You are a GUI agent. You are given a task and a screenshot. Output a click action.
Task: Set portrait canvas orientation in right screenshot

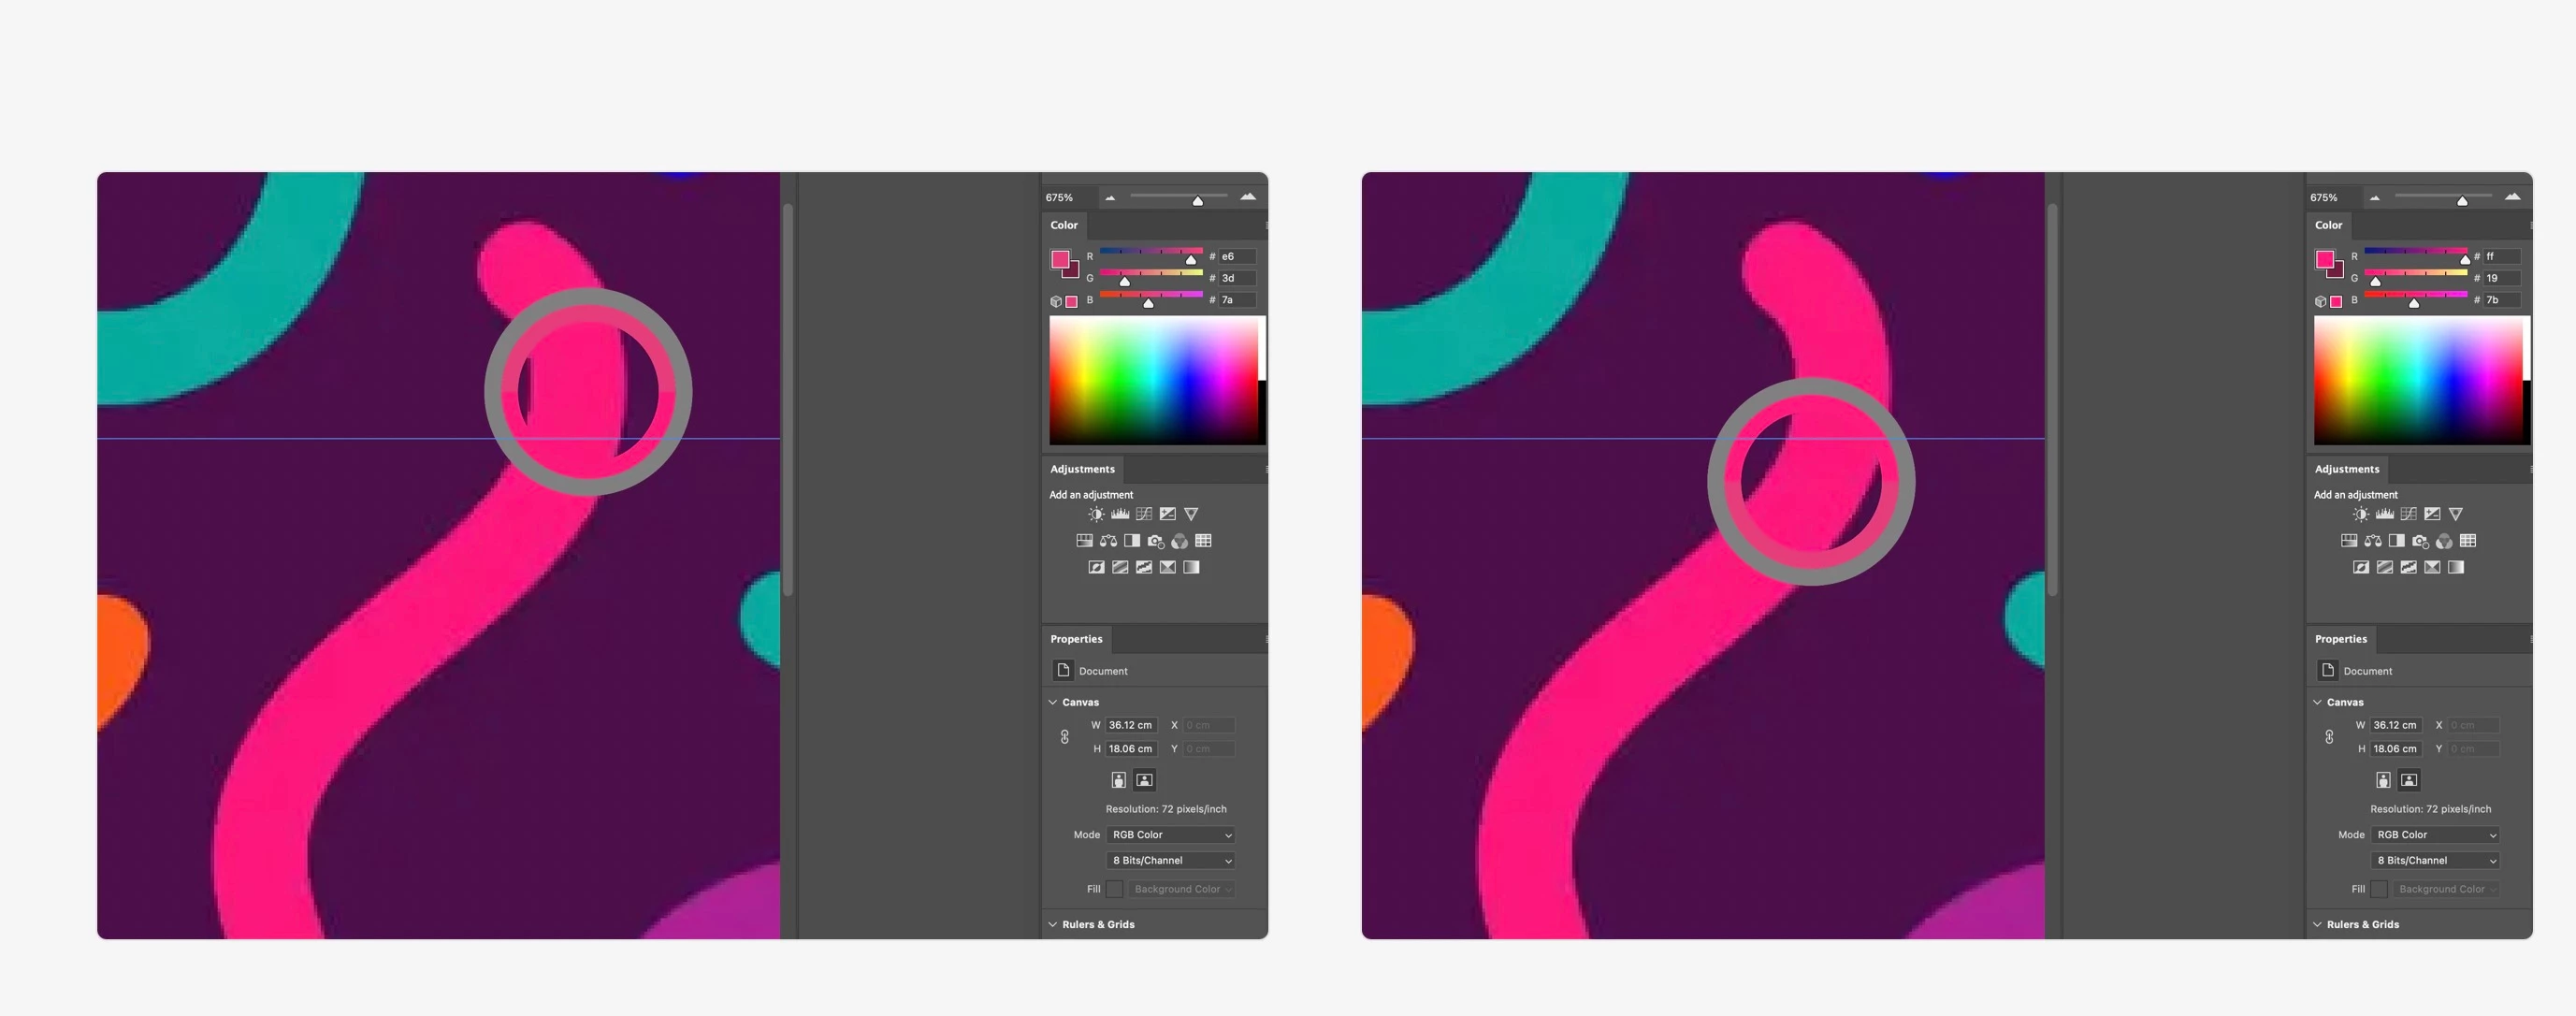pyautogui.click(x=2383, y=780)
